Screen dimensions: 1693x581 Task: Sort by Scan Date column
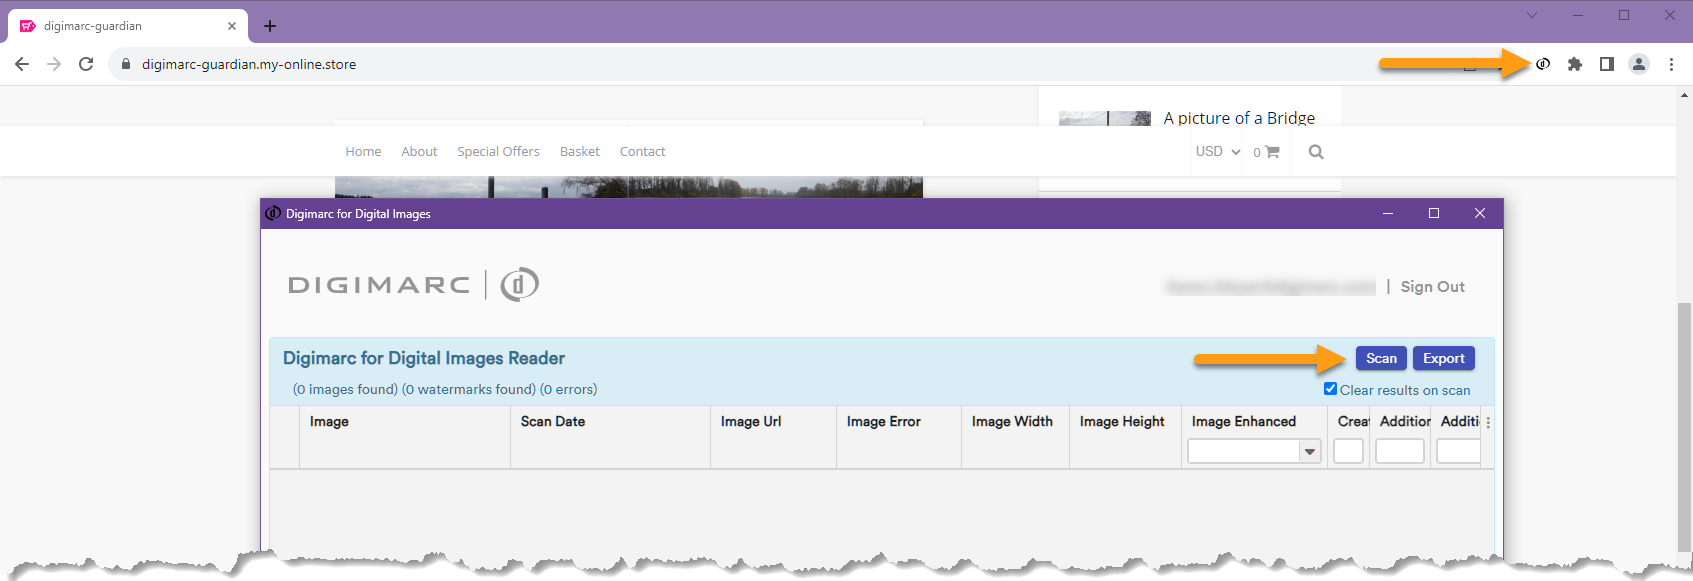(553, 421)
